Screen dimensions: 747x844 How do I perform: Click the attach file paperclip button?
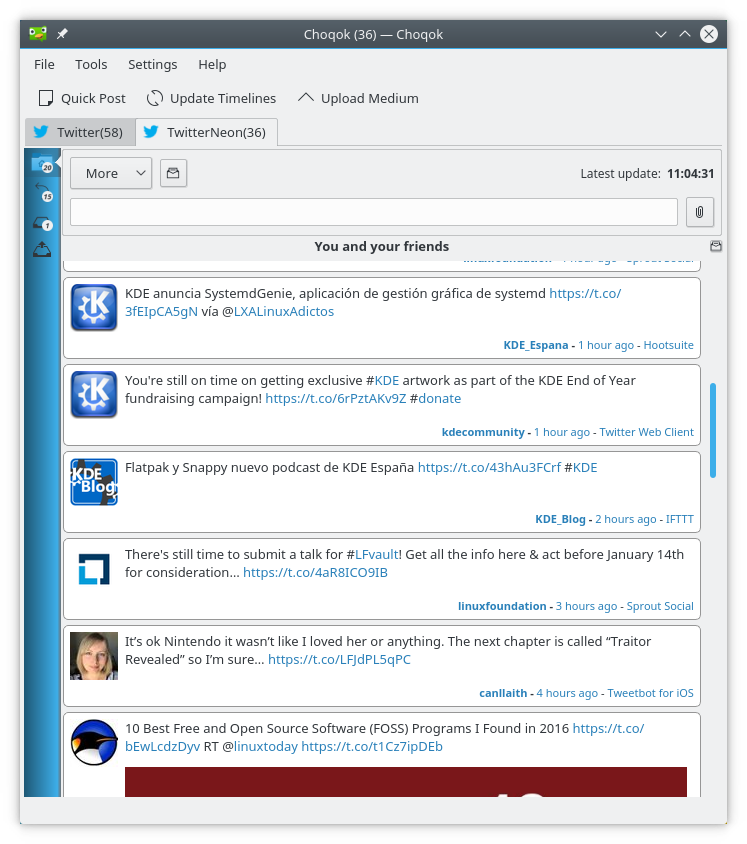point(699,212)
